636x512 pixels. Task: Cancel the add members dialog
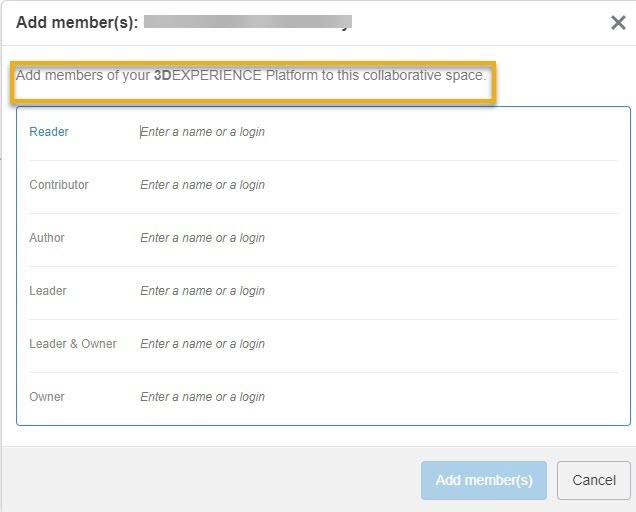pos(593,480)
